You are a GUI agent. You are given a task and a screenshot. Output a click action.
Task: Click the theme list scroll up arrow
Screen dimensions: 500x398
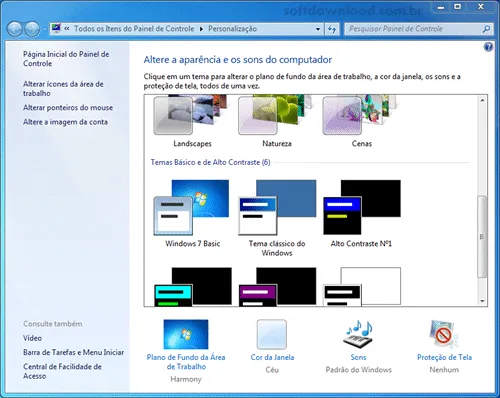482,100
